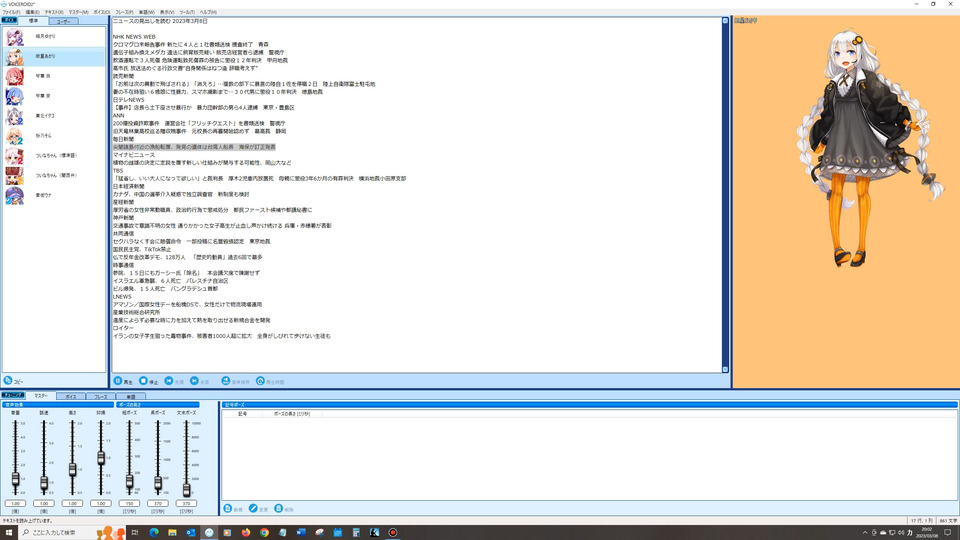Select 結月ゆかり voice avatar icon
The width and height of the screenshot is (960, 540).
[15, 37]
